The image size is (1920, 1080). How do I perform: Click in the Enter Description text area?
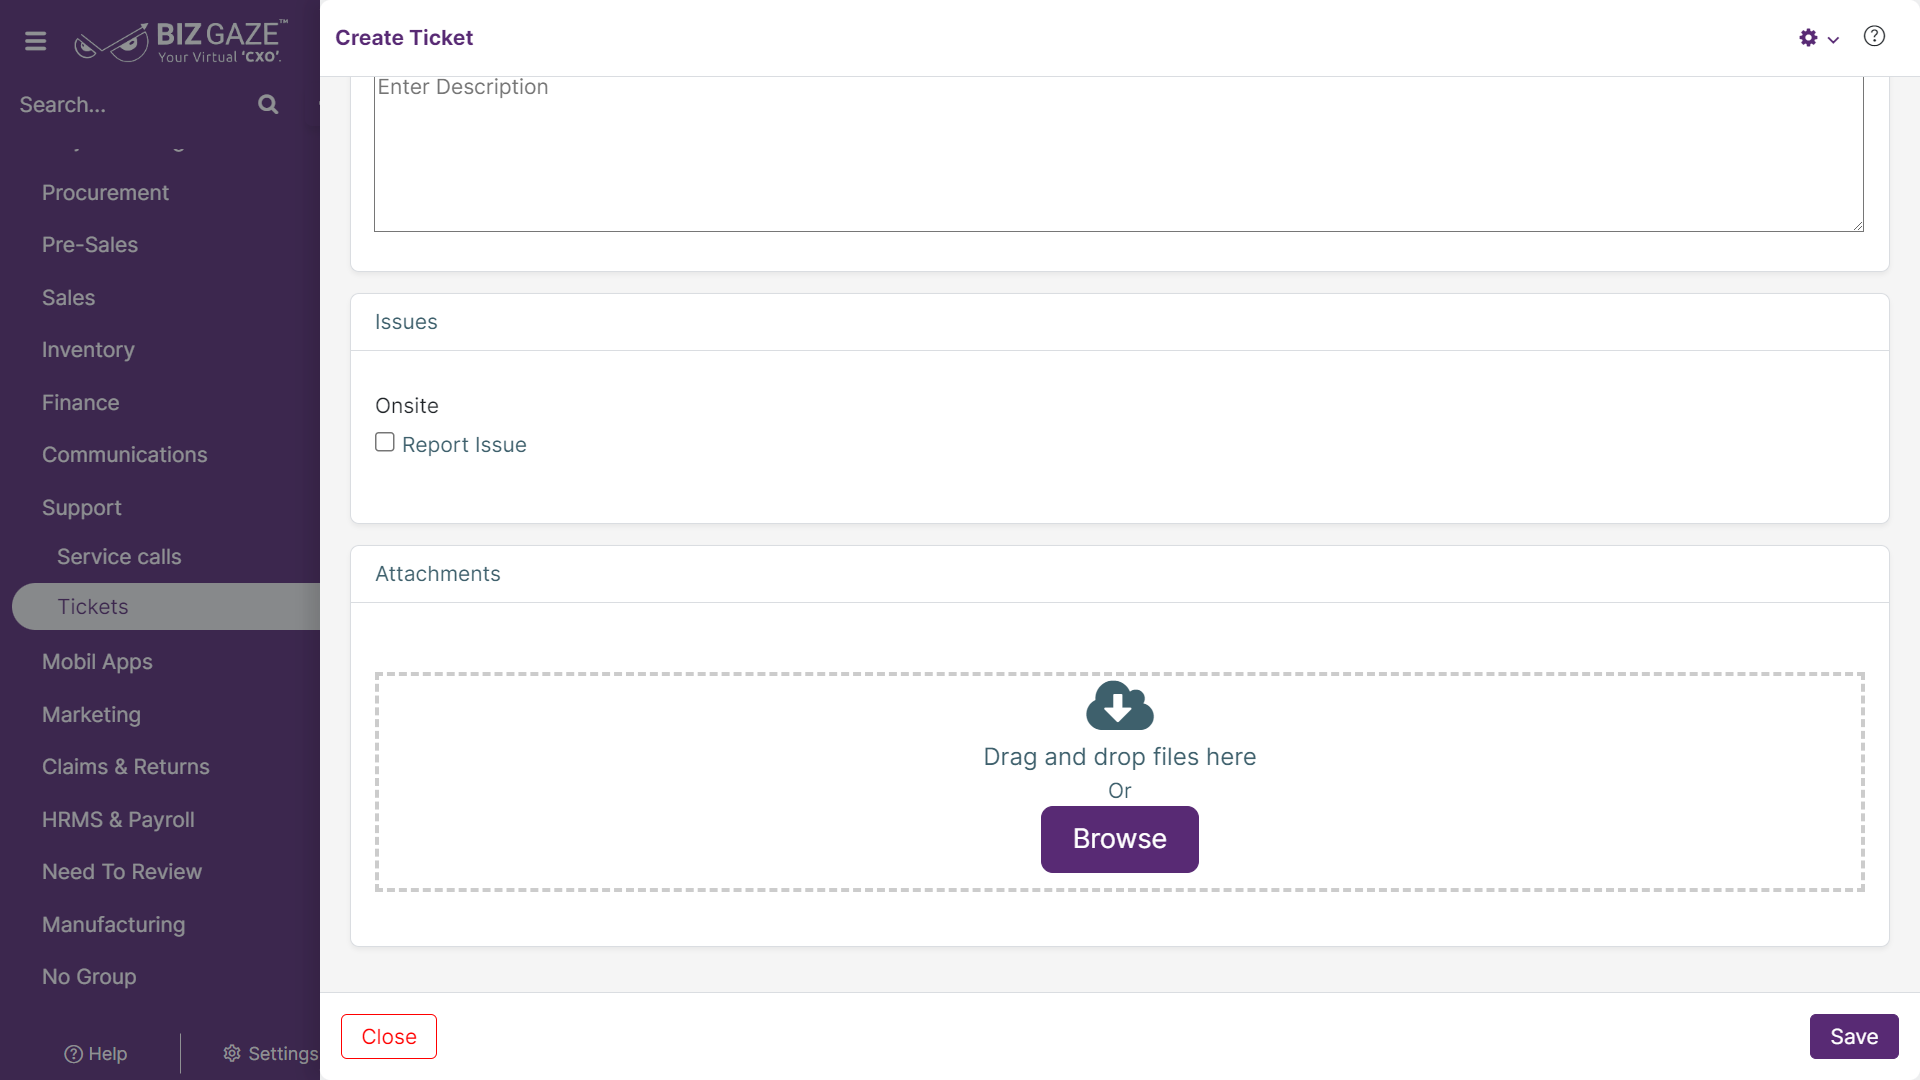point(1118,153)
